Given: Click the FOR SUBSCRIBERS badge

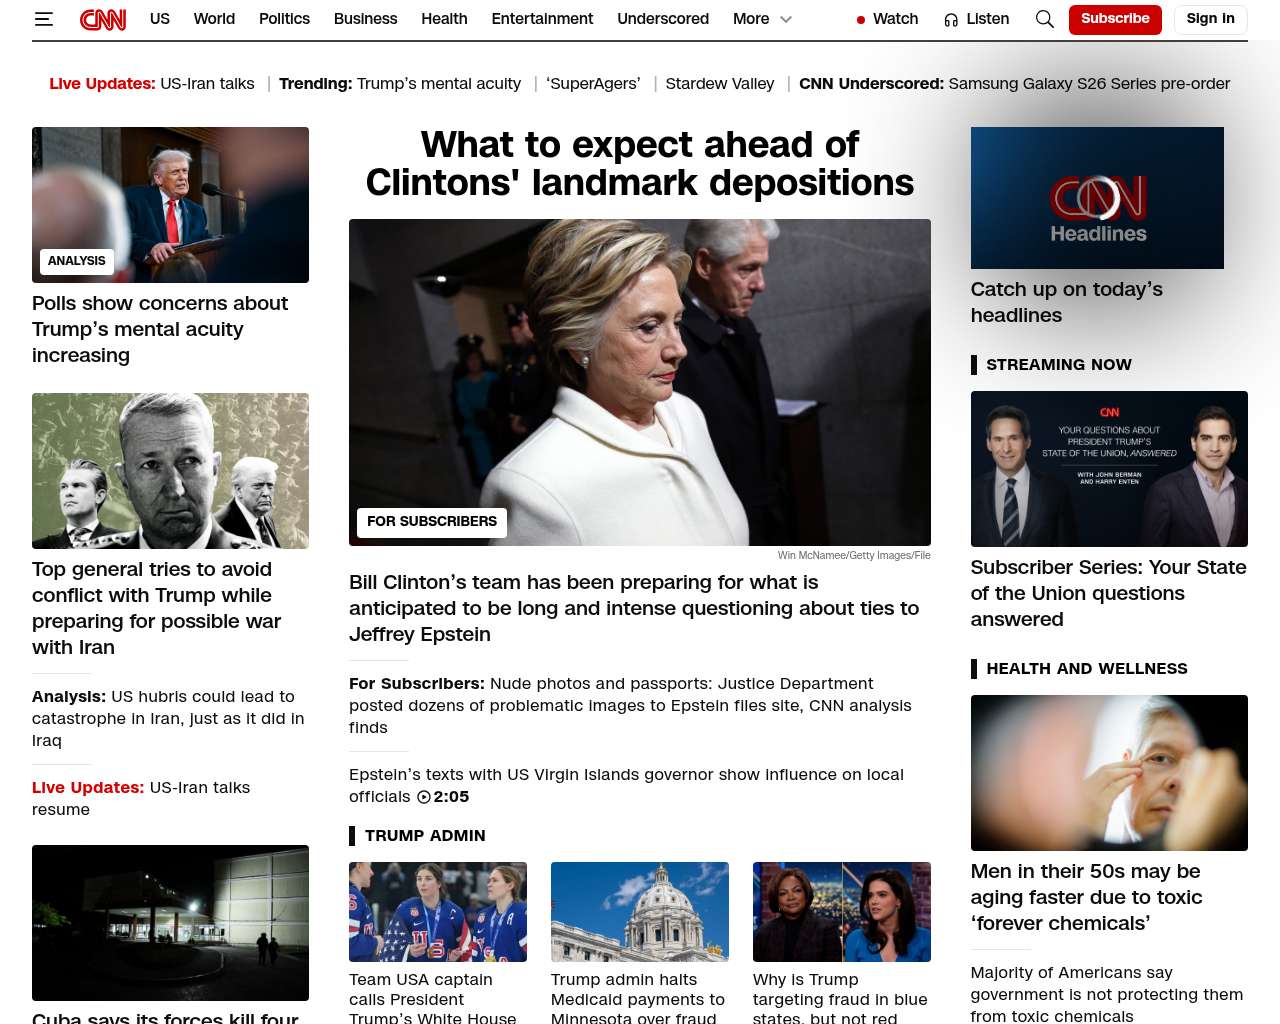Looking at the screenshot, I should pos(432,522).
